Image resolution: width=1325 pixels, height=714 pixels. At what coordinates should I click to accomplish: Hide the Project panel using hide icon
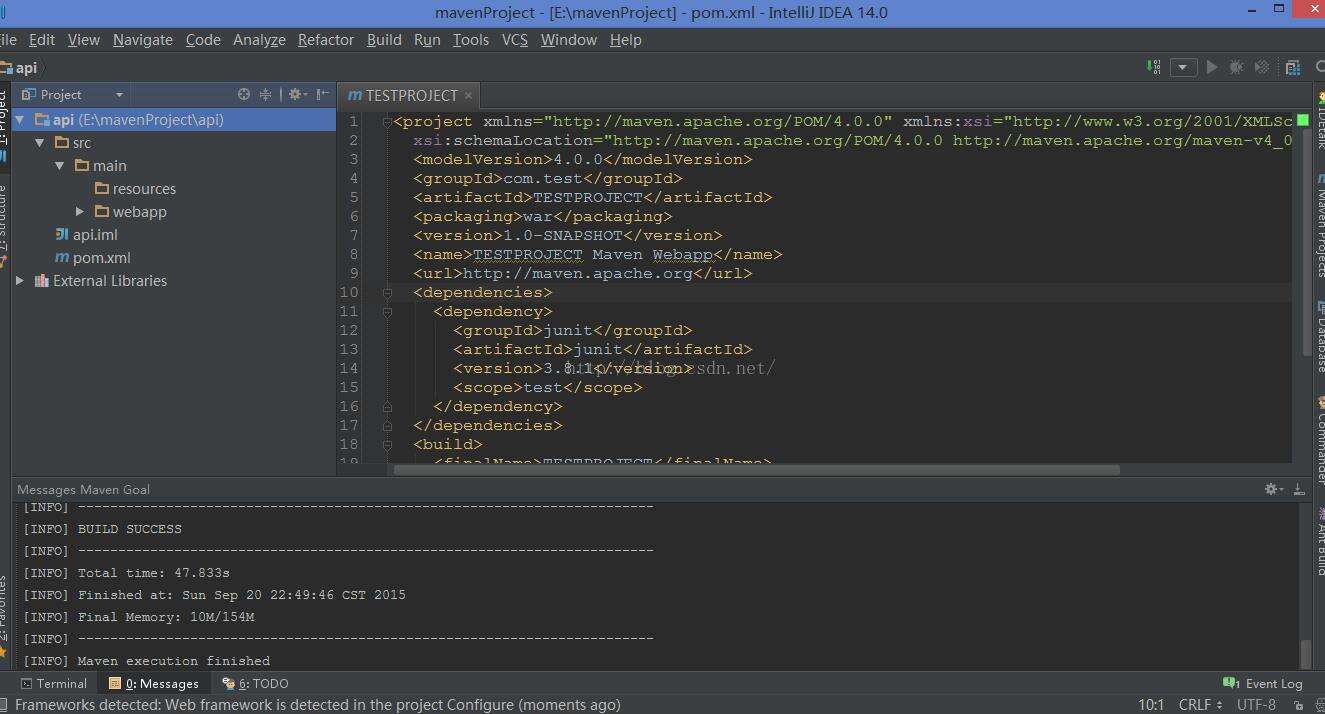tap(322, 94)
